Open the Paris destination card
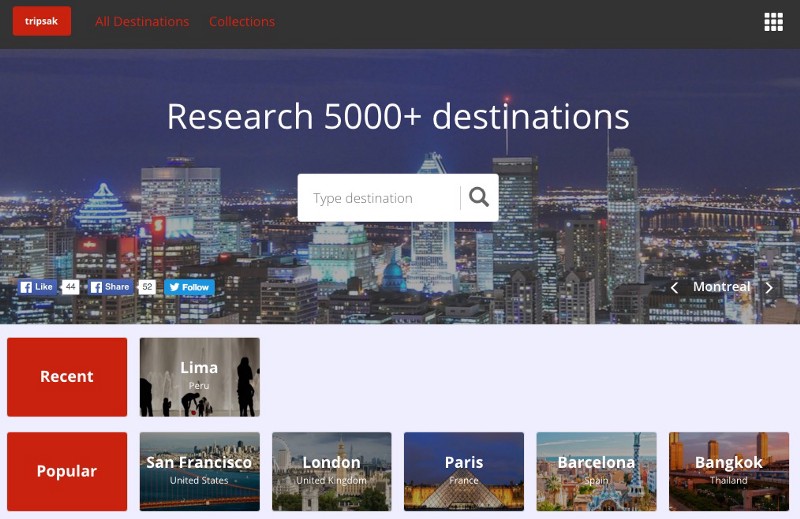 463,471
